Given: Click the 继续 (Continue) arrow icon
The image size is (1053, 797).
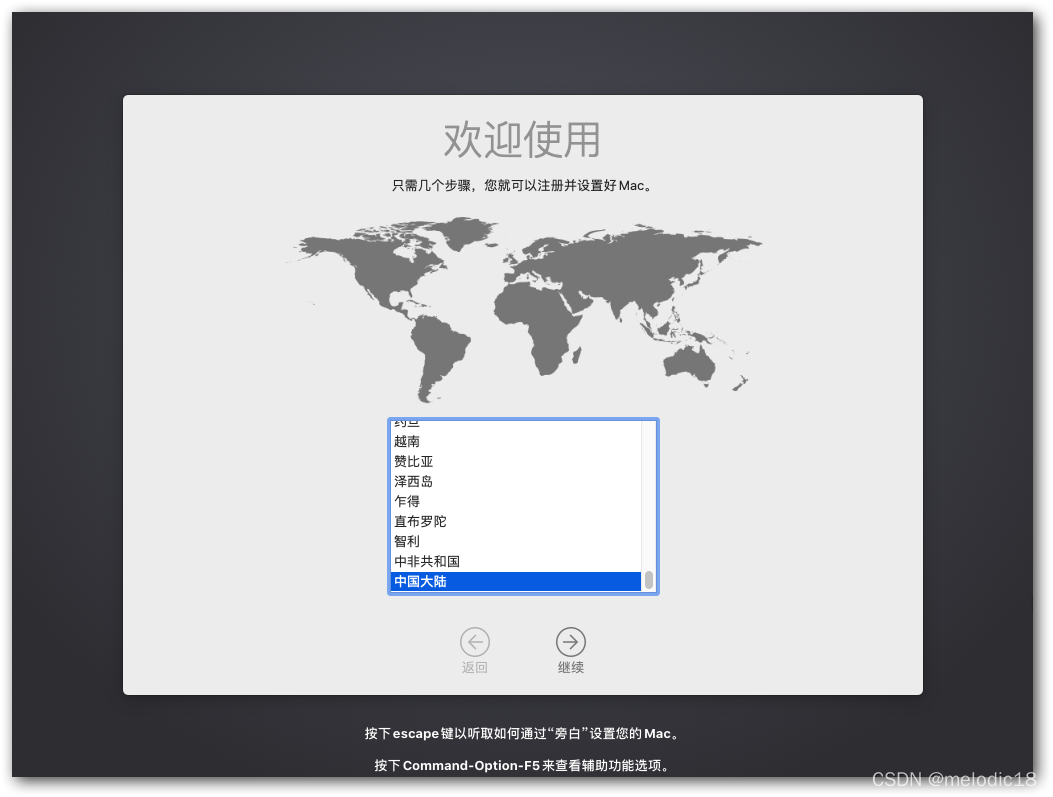Looking at the screenshot, I should pyautogui.click(x=571, y=642).
